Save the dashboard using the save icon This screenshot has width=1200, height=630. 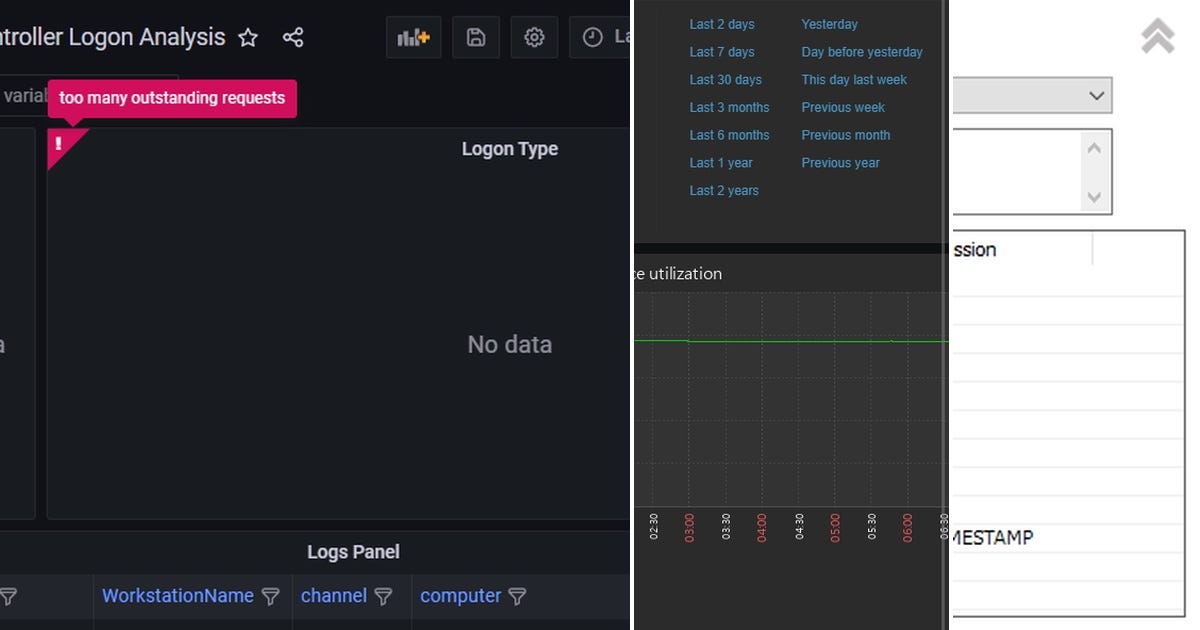(x=475, y=36)
